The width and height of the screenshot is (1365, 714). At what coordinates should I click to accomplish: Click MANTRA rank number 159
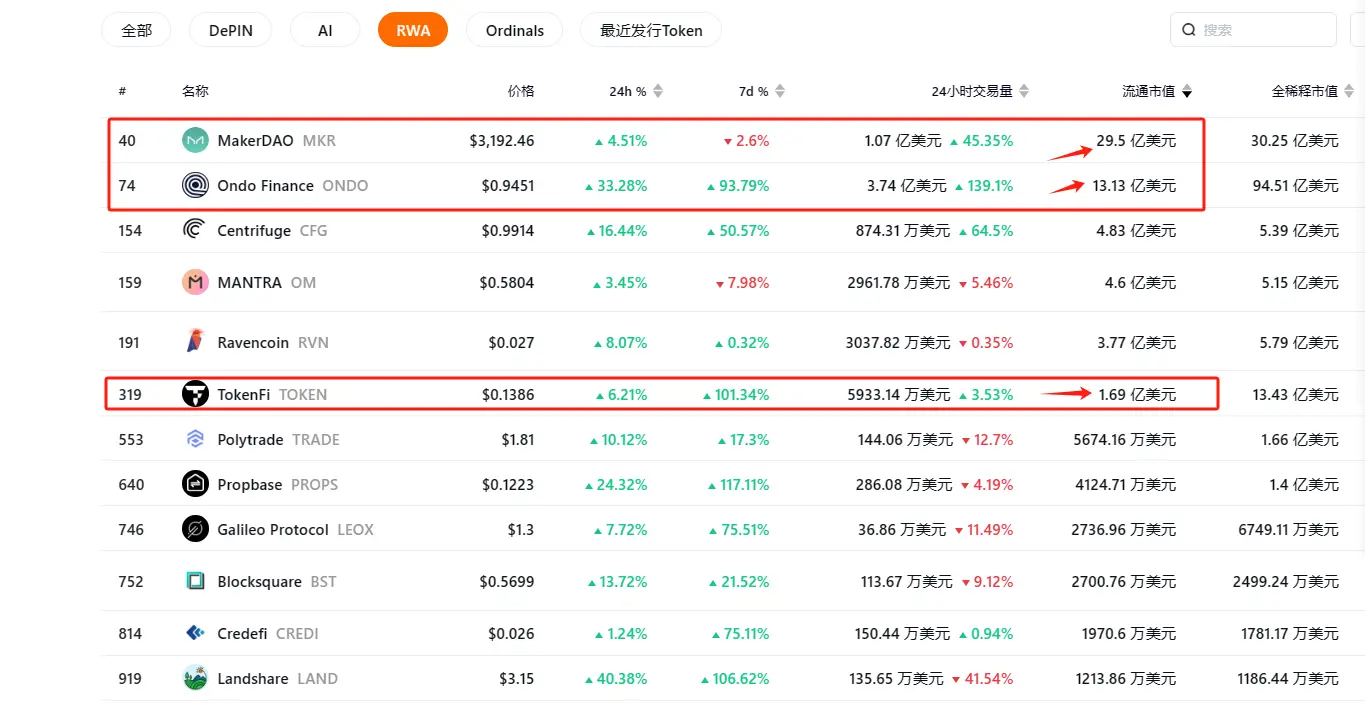click(130, 282)
